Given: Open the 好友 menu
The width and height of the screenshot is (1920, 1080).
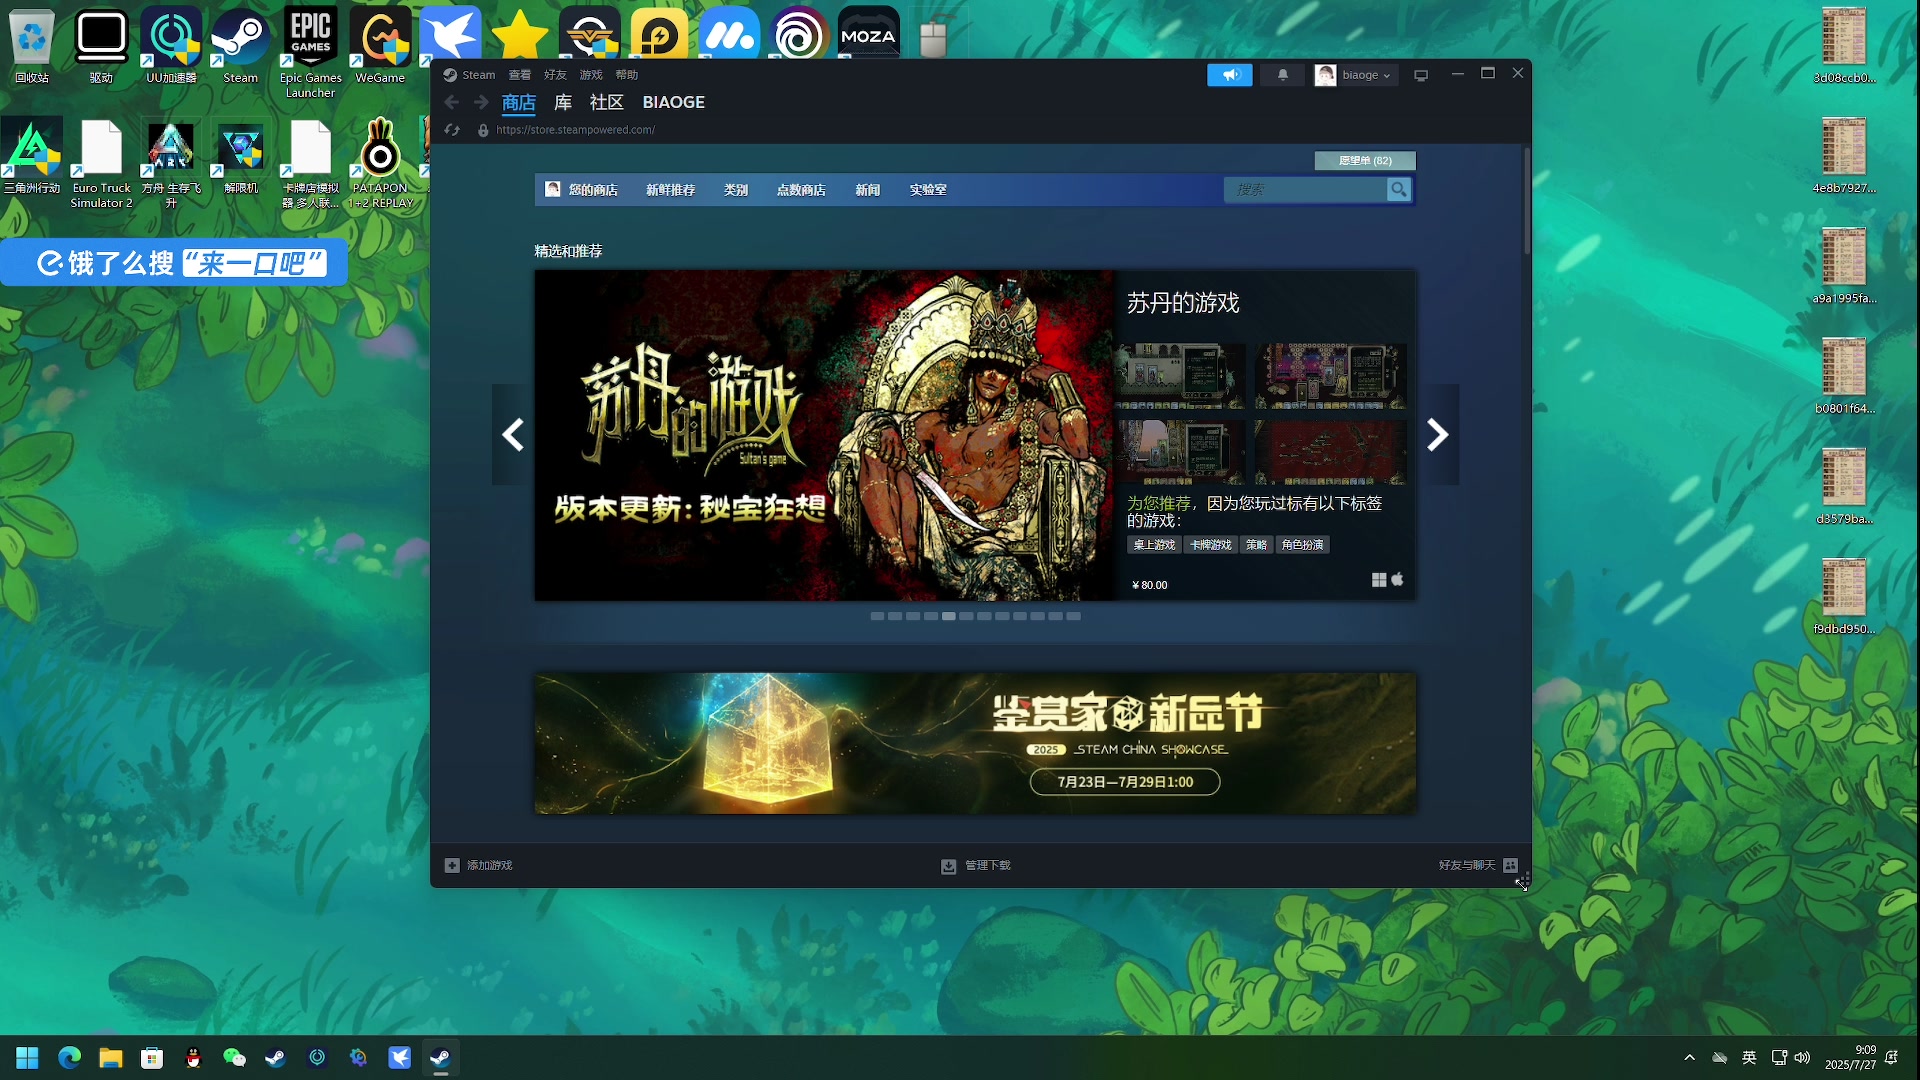Looking at the screenshot, I should 555,75.
